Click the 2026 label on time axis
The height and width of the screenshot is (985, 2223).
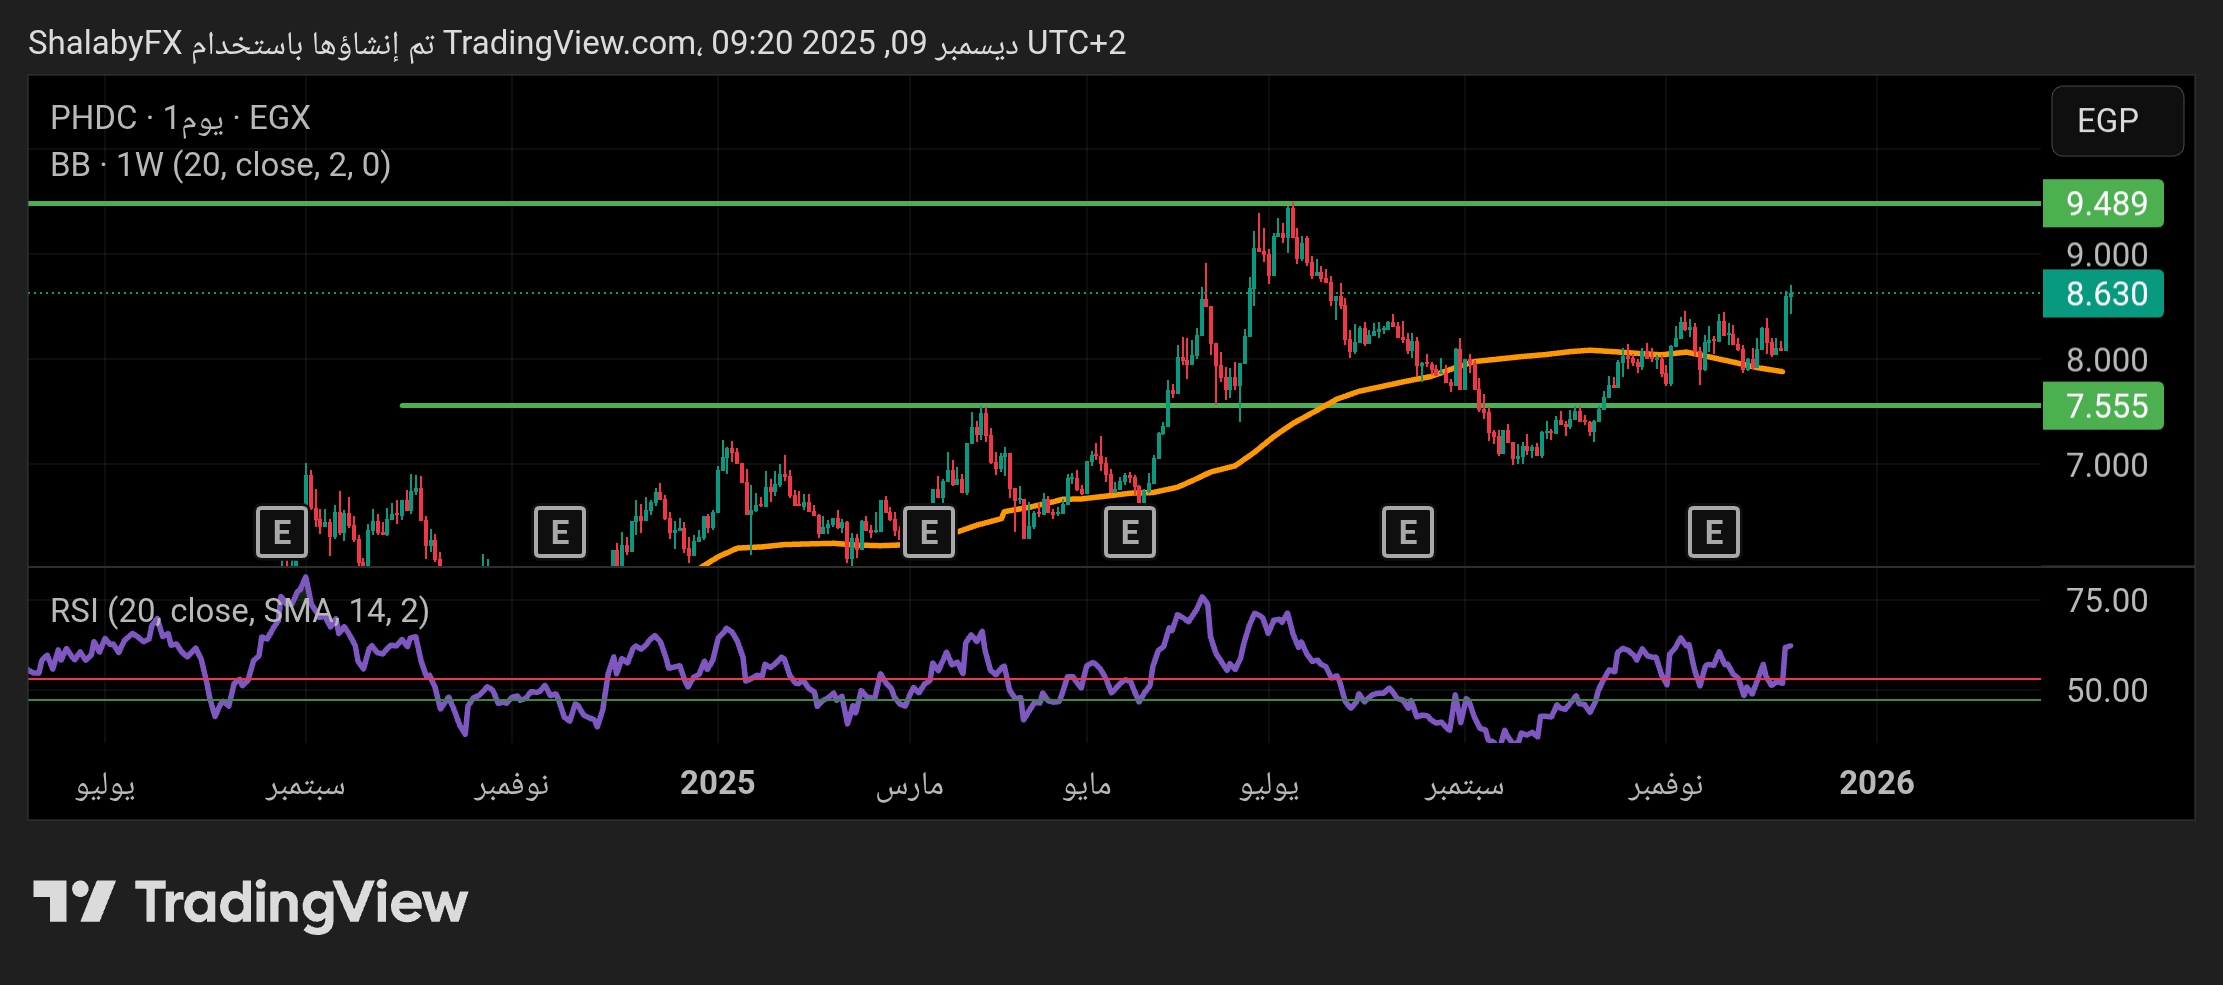[1876, 783]
